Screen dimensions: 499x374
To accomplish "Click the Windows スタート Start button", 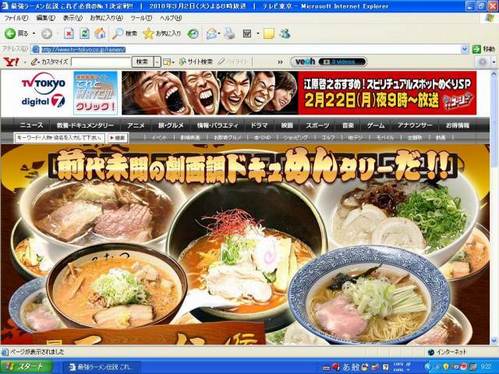I will [x=26, y=367].
